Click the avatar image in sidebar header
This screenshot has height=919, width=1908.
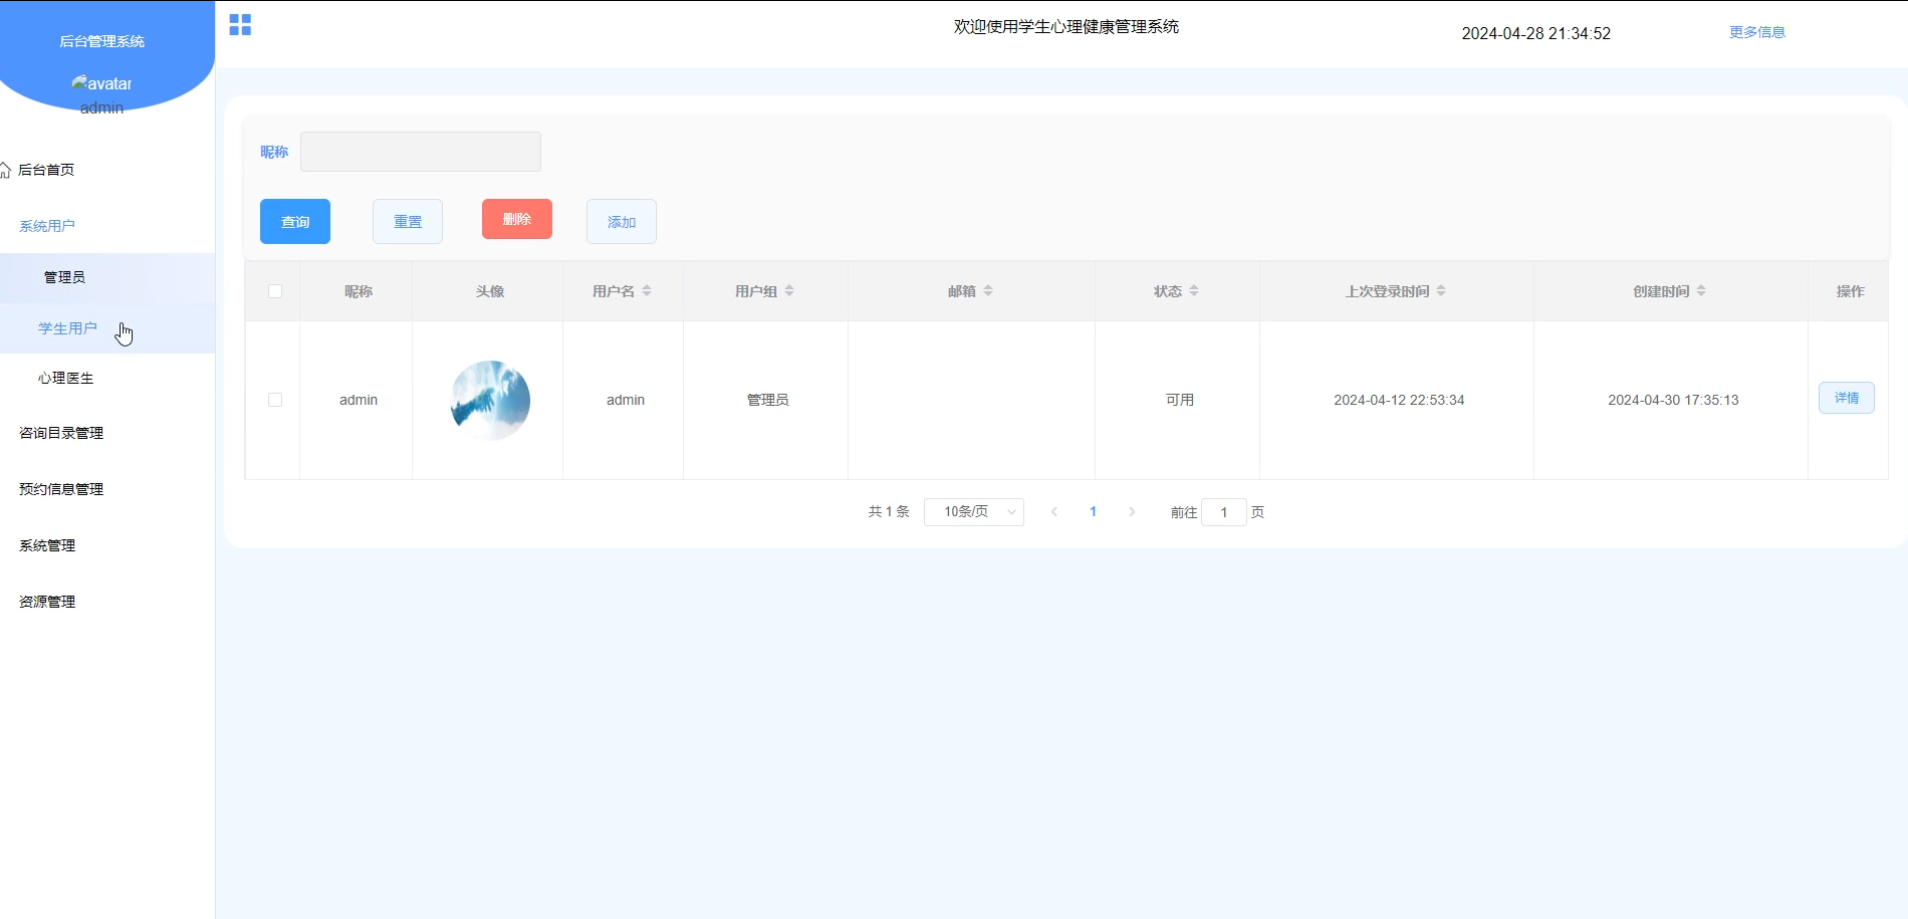tap(101, 83)
